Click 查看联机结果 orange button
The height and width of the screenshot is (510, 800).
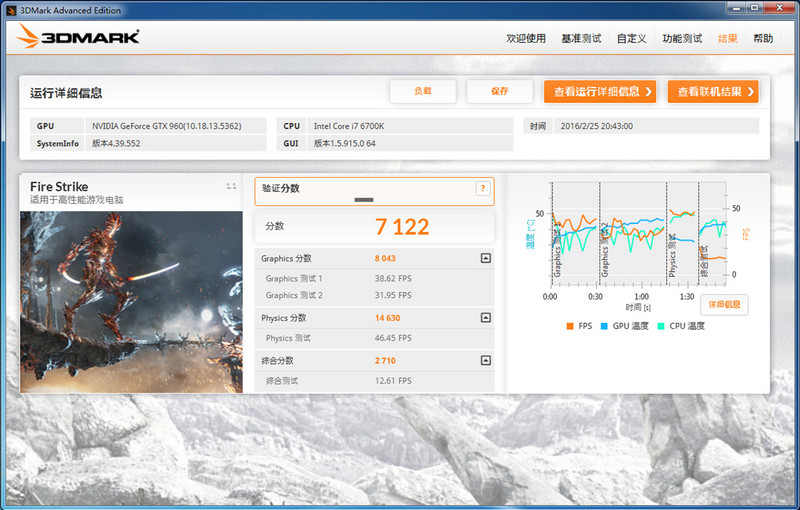click(x=713, y=92)
